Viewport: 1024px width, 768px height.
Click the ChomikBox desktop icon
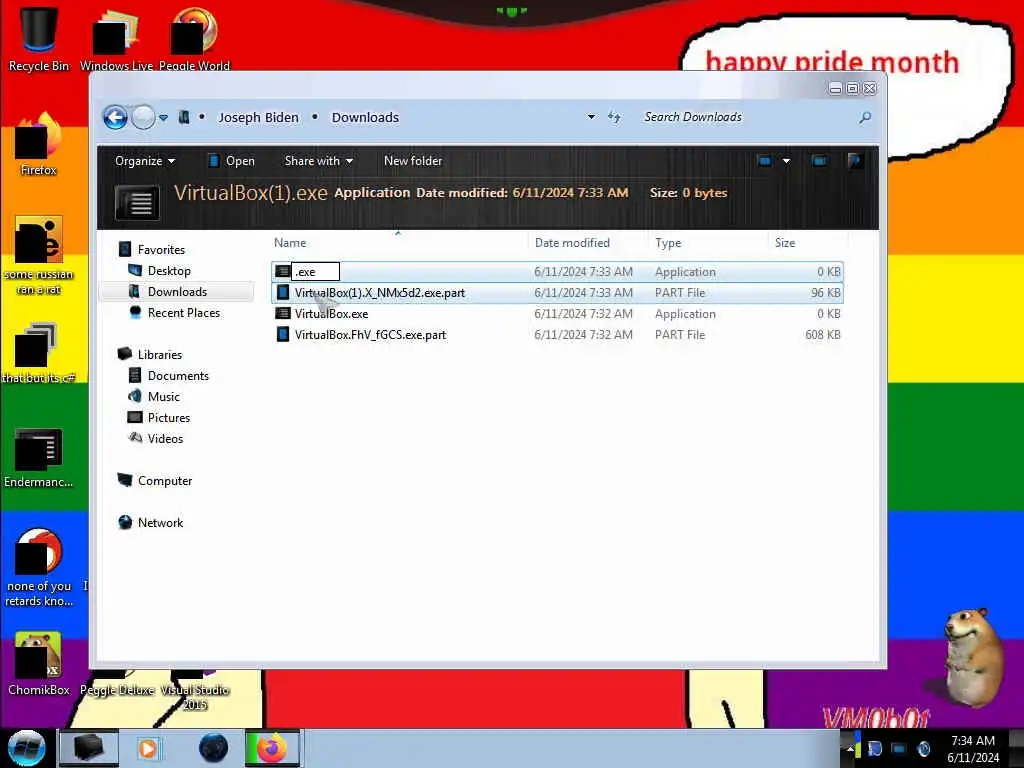[x=38, y=663]
